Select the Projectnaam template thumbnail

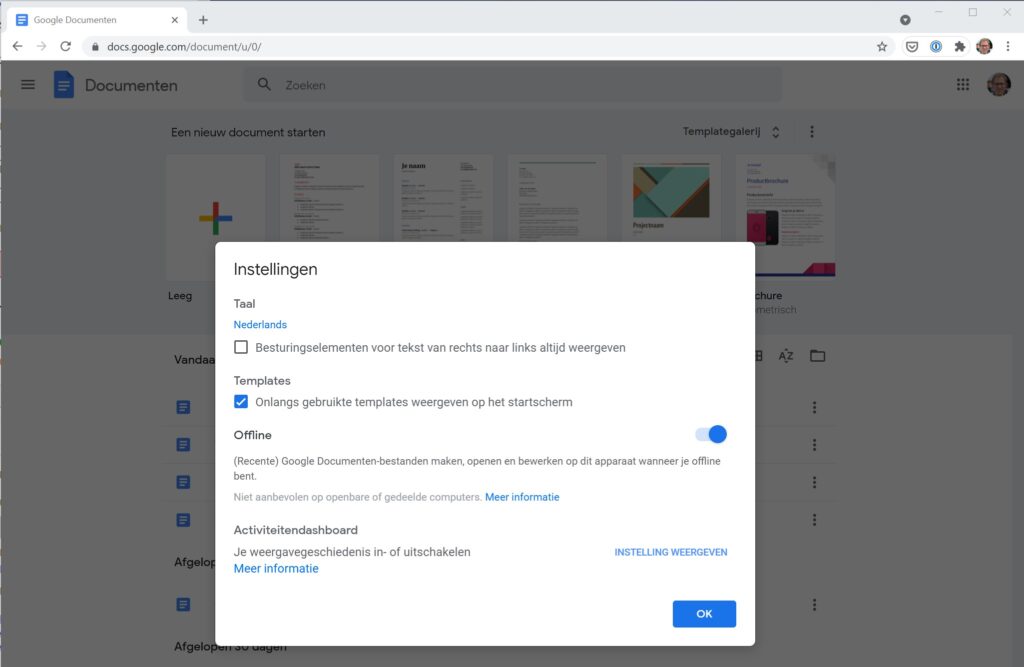(671, 198)
